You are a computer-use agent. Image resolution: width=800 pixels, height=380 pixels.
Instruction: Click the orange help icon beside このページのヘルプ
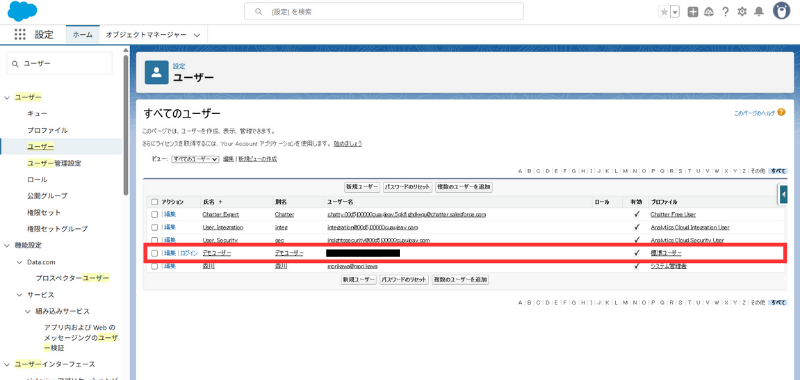(x=781, y=112)
